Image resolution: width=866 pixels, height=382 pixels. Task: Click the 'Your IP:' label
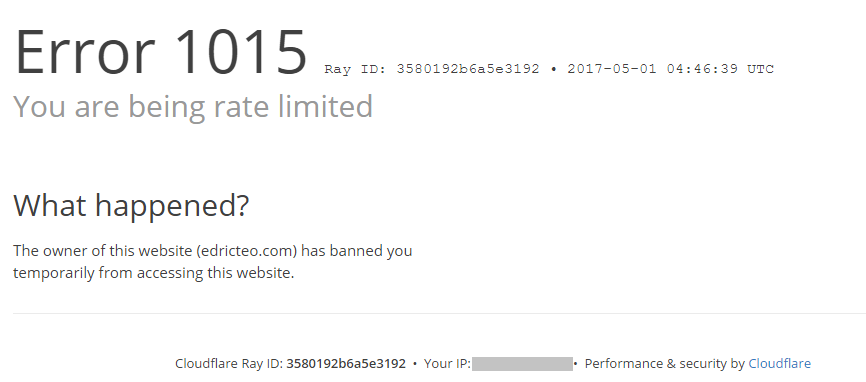[x=447, y=364]
